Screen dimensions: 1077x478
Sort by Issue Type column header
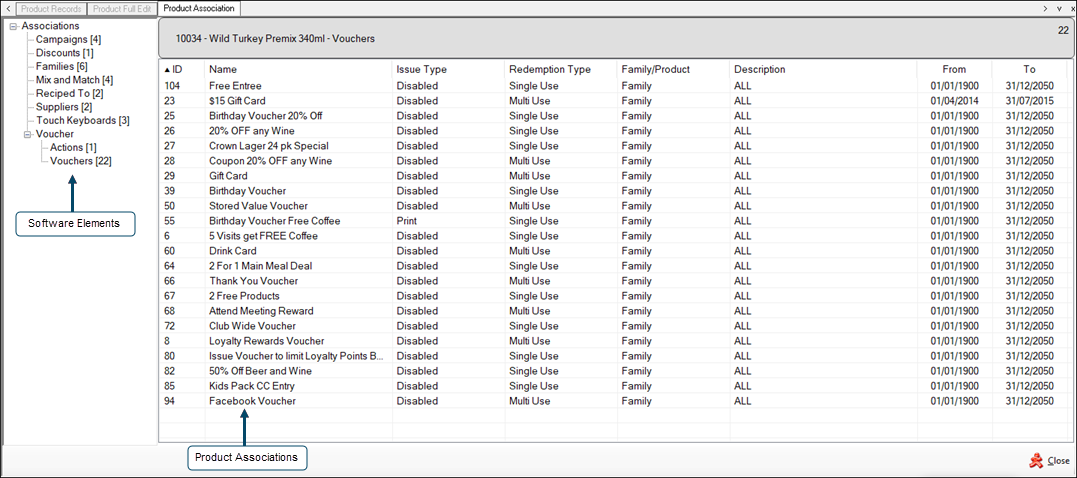click(x=448, y=69)
